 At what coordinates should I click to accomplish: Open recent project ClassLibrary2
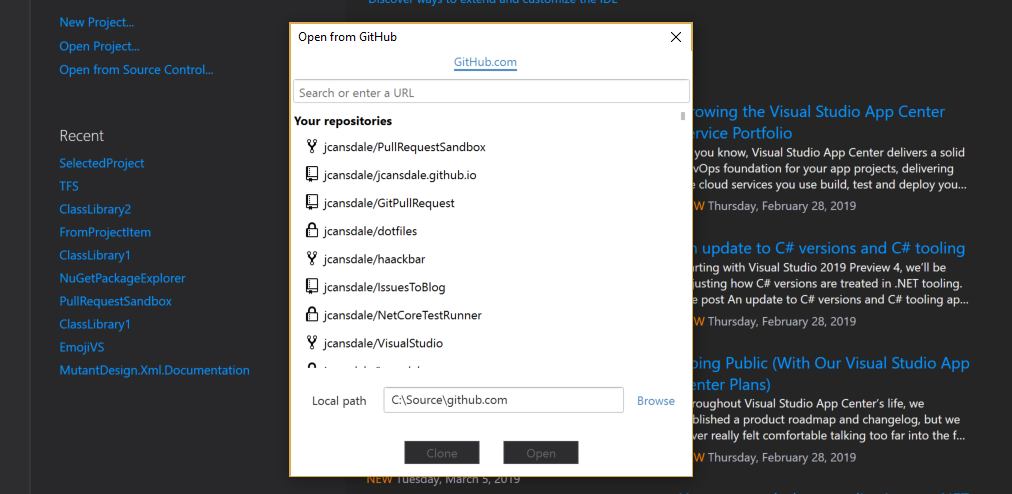tap(95, 209)
